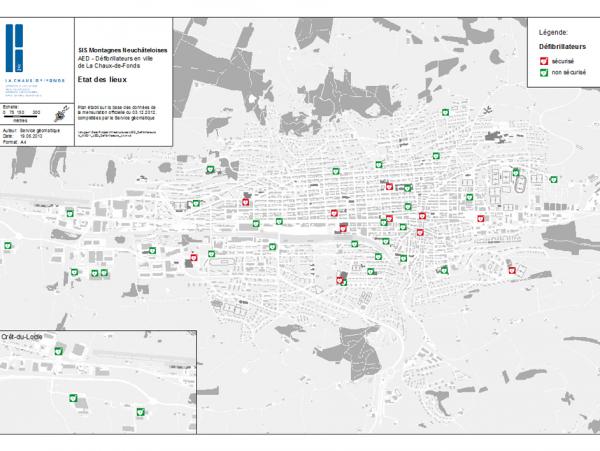Click the 'Etat des lieux' heading

point(98,79)
